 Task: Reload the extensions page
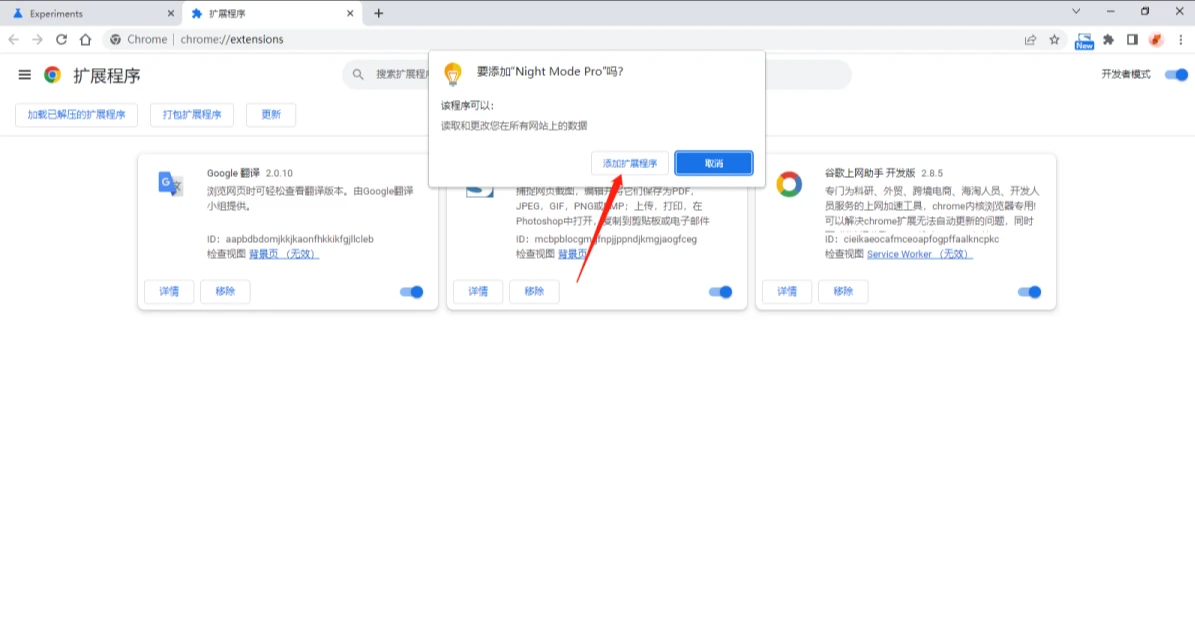62,40
